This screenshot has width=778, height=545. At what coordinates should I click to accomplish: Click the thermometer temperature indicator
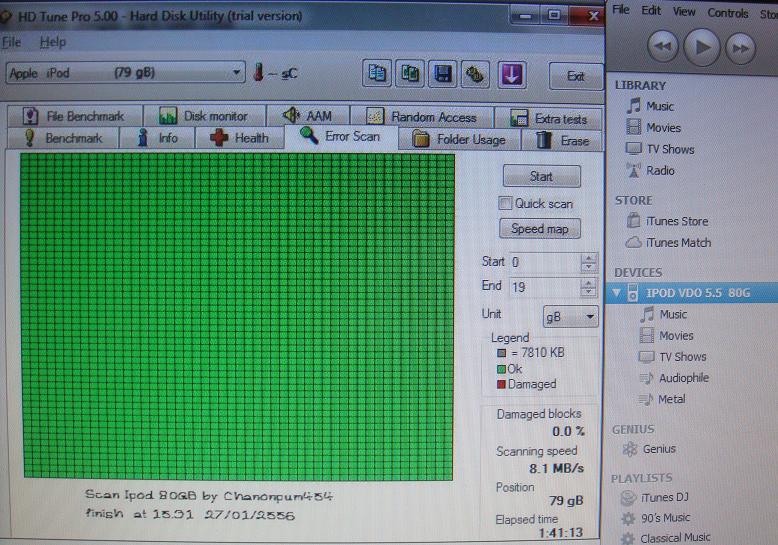coord(259,73)
